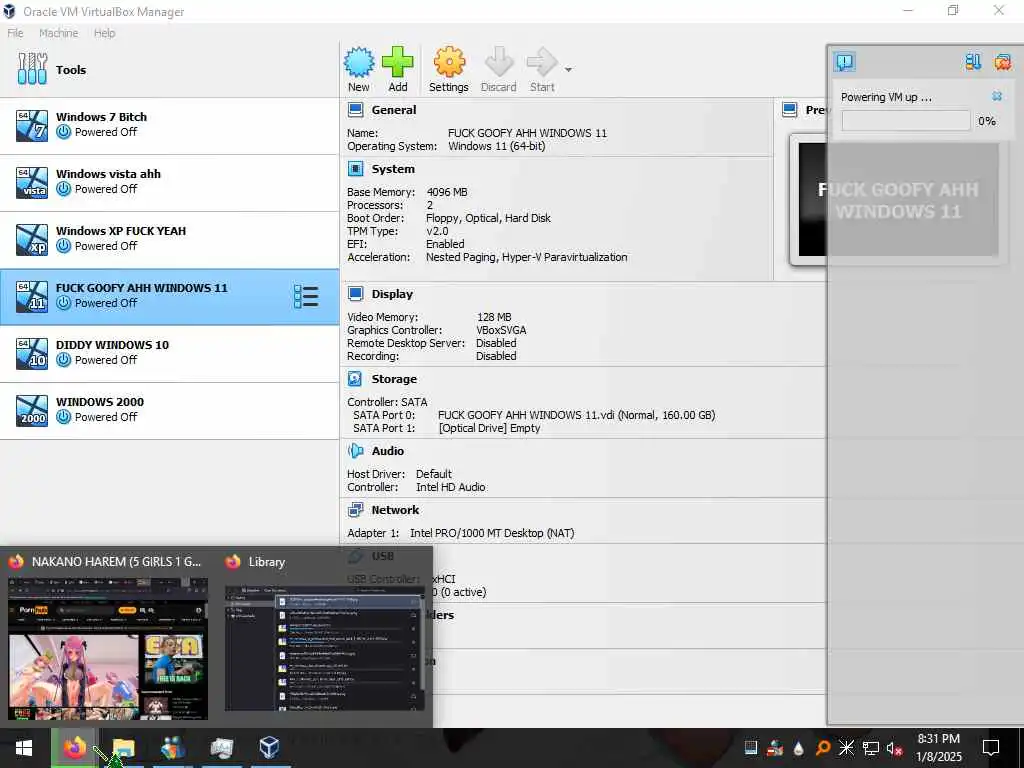Click the System section chip icon
The image size is (1024, 768).
click(355, 169)
